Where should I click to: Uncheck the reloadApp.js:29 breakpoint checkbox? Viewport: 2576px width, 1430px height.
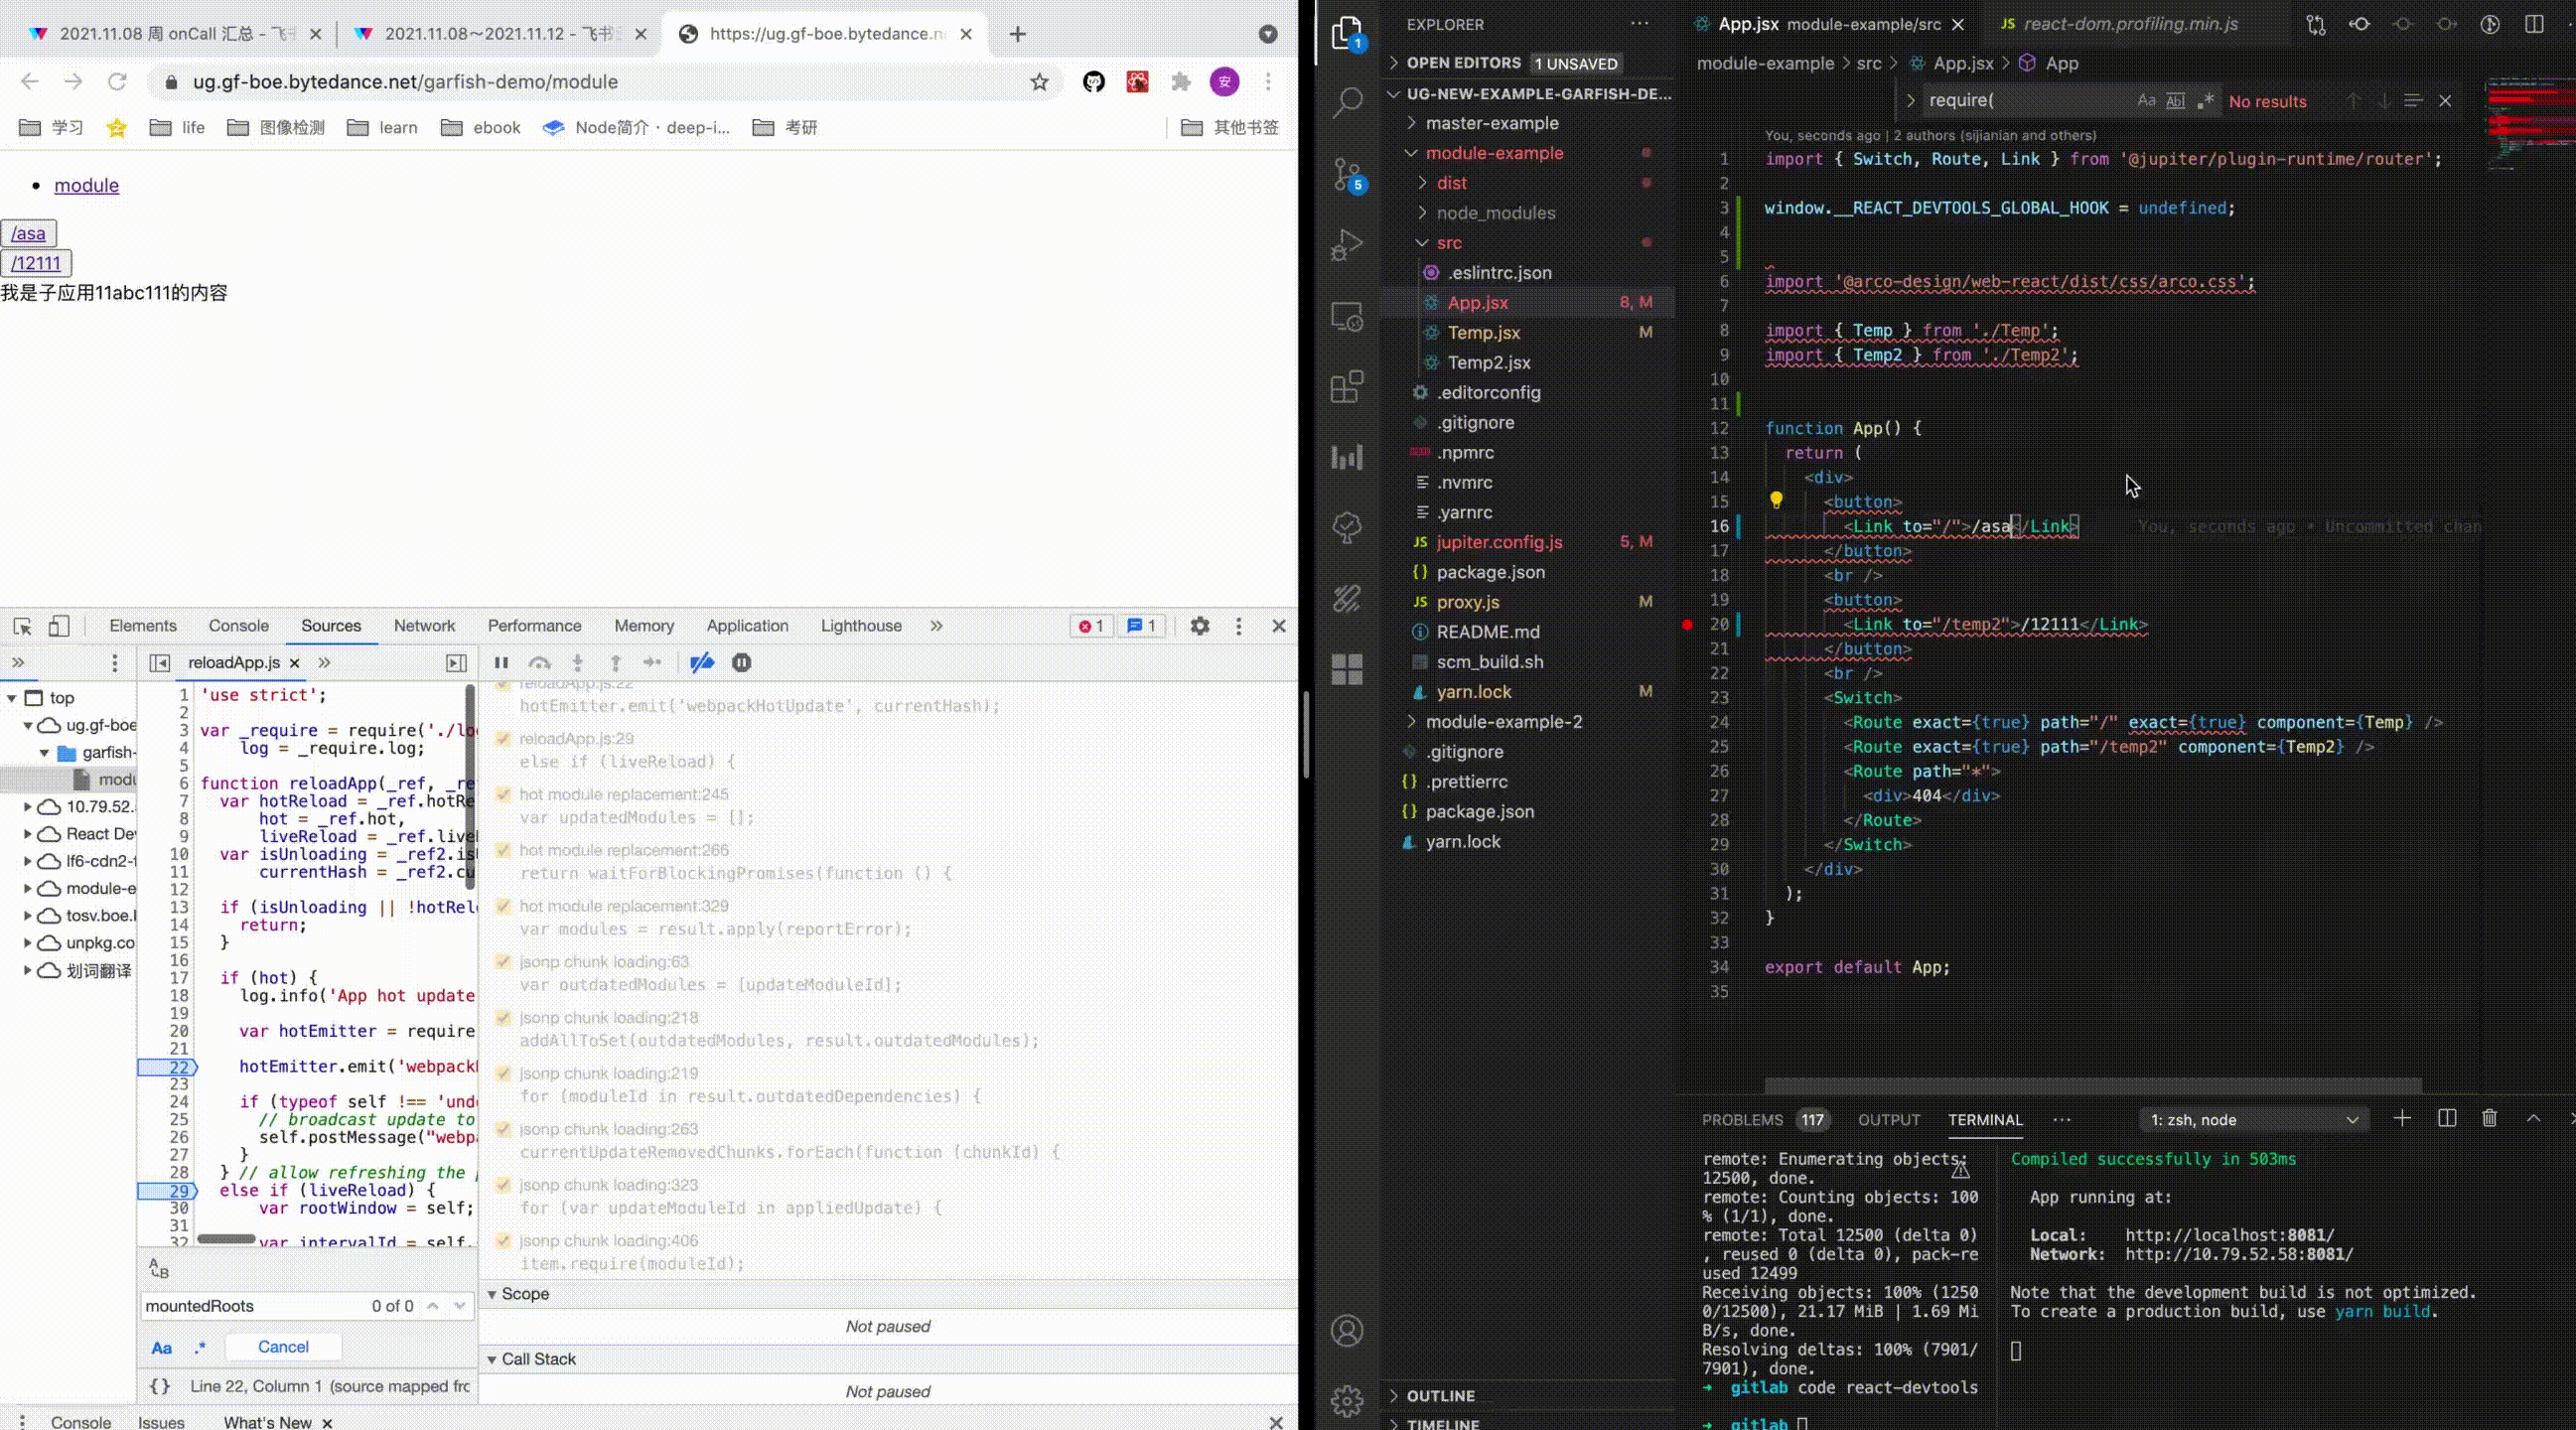tap(503, 739)
